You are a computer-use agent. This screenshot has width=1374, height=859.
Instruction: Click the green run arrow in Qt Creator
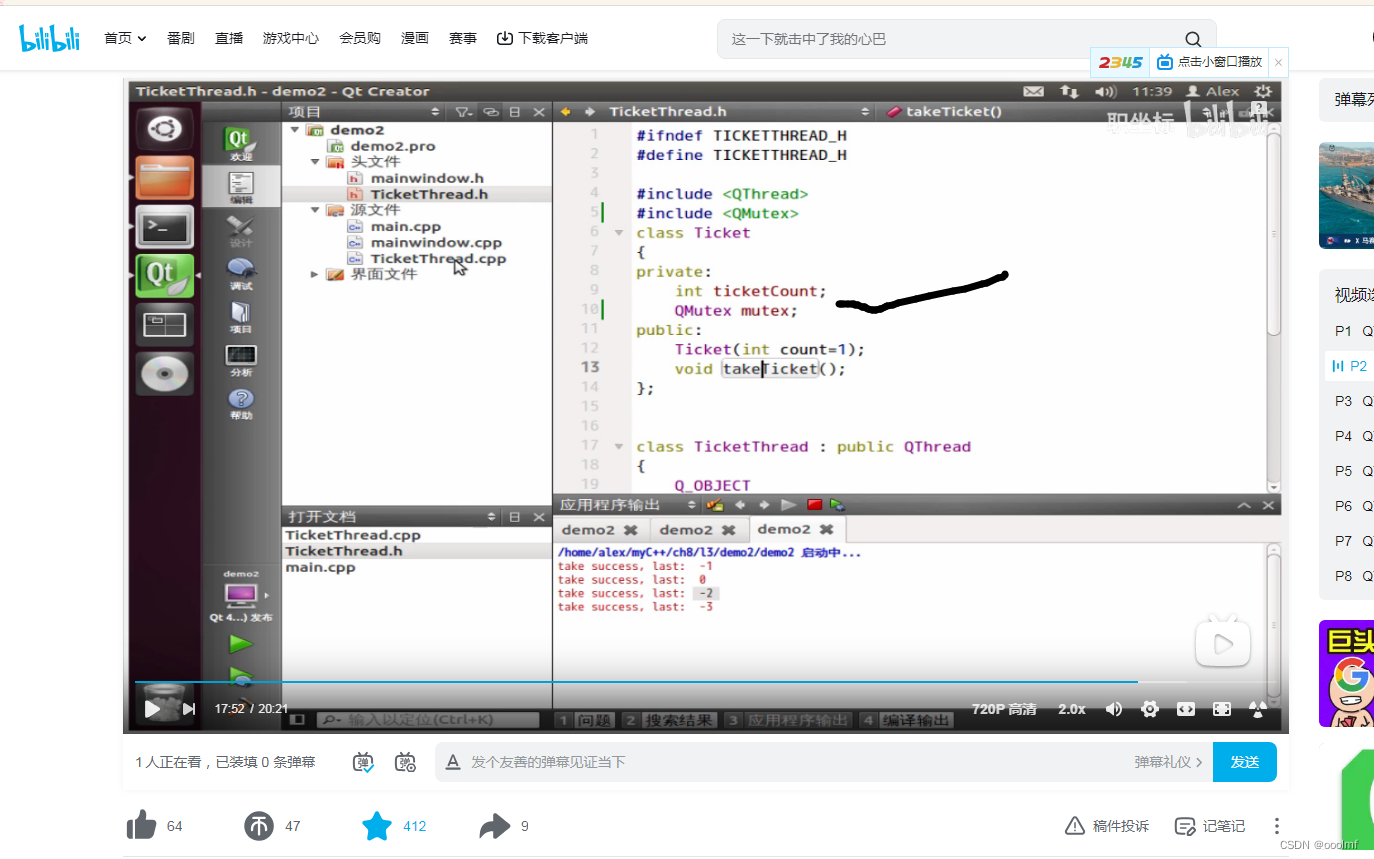(x=241, y=643)
